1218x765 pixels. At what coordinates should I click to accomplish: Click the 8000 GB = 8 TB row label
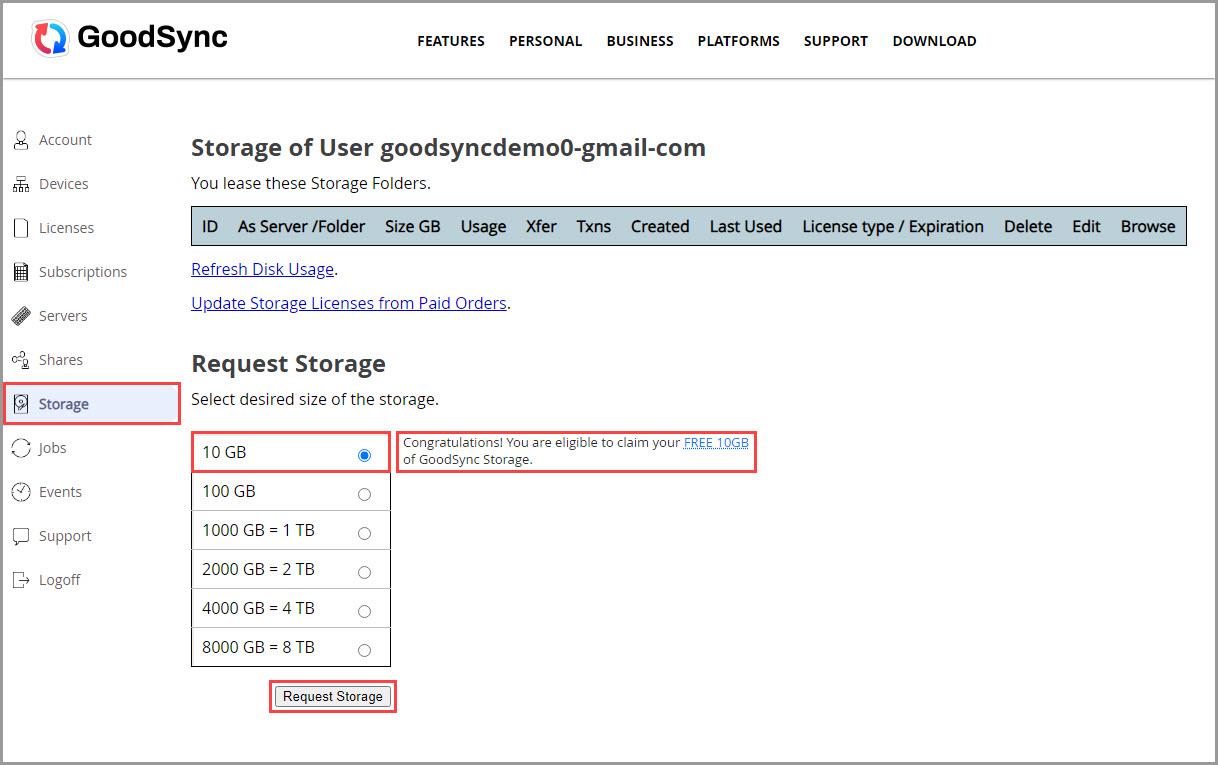click(x=258, y=647)
